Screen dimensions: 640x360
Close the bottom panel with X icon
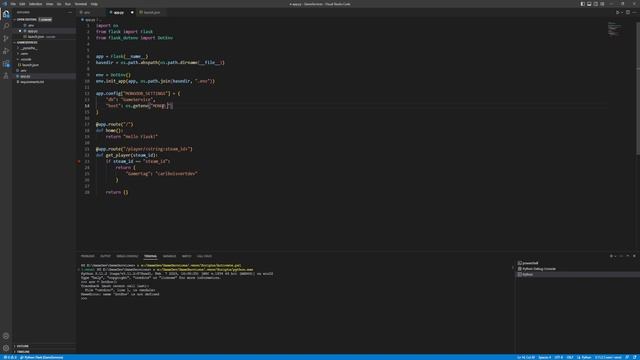[x=634, y=256]
